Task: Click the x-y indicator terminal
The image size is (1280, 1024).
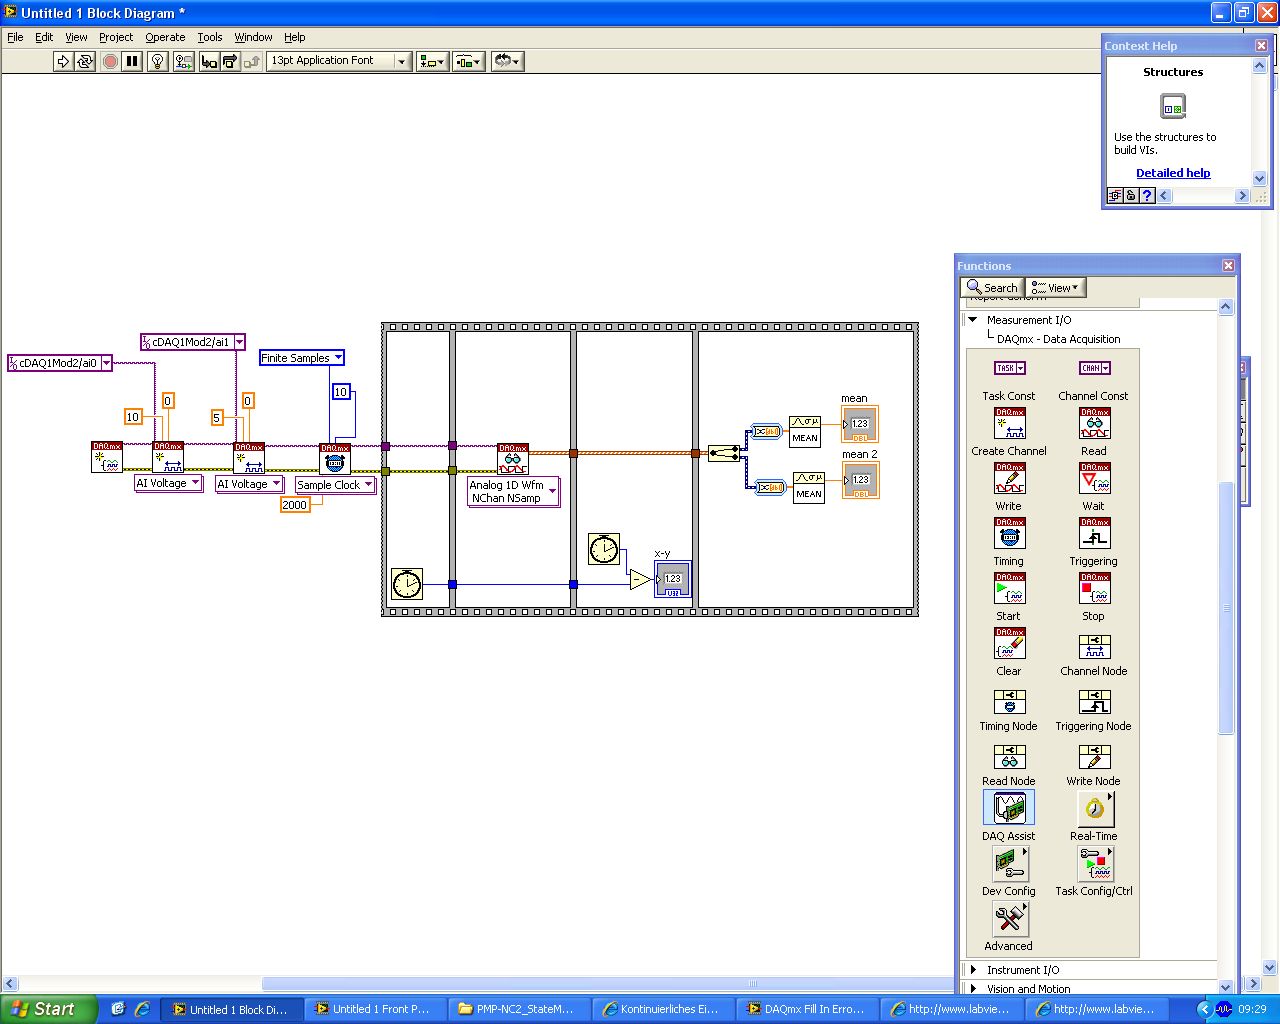Action: click(672, 579)
